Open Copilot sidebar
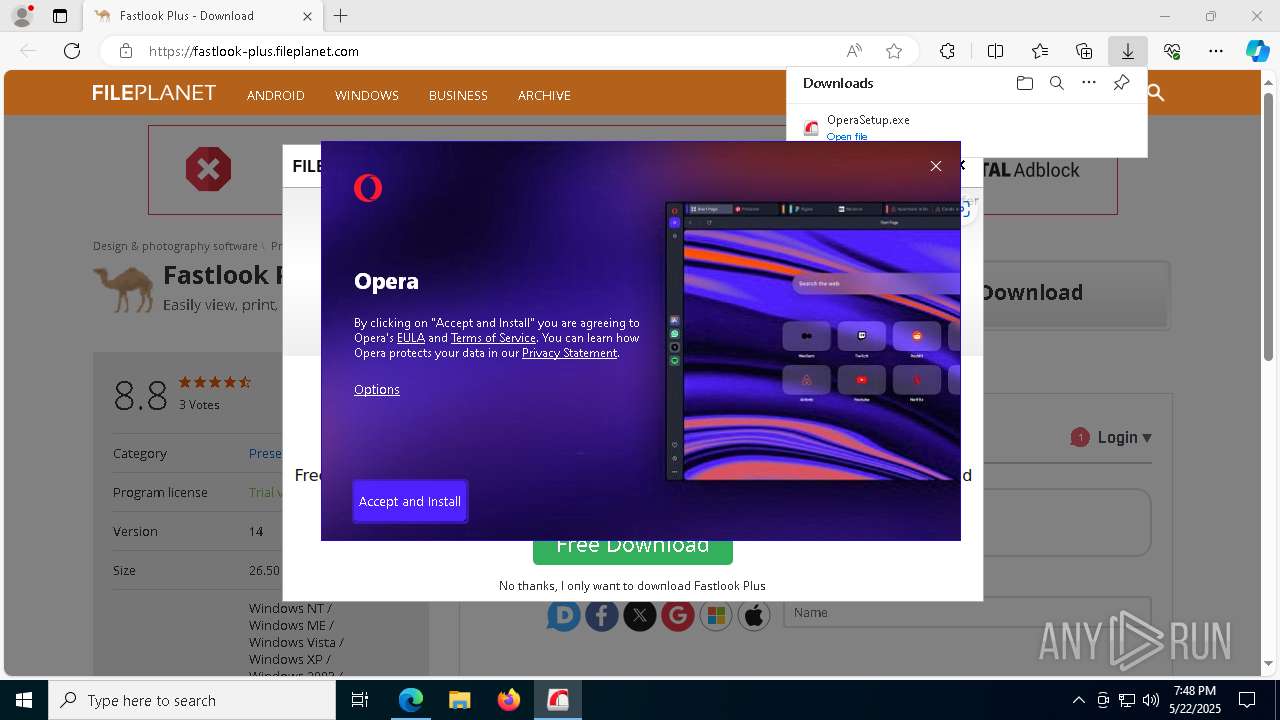1280x720 pixels. pyautogui.click(x=1257, y=51)
